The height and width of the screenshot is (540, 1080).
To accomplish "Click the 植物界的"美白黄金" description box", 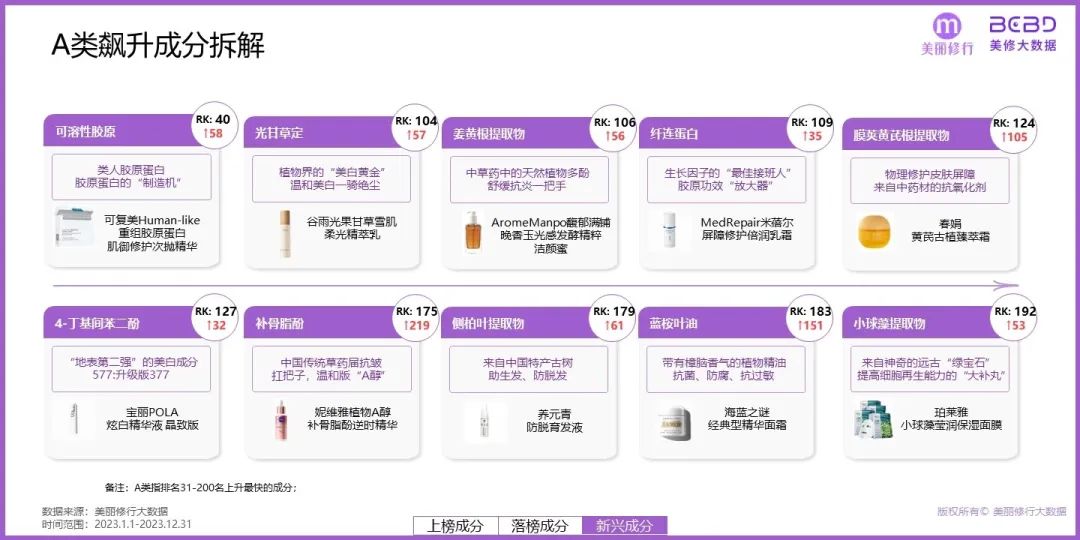I will (x=331, y=179).
